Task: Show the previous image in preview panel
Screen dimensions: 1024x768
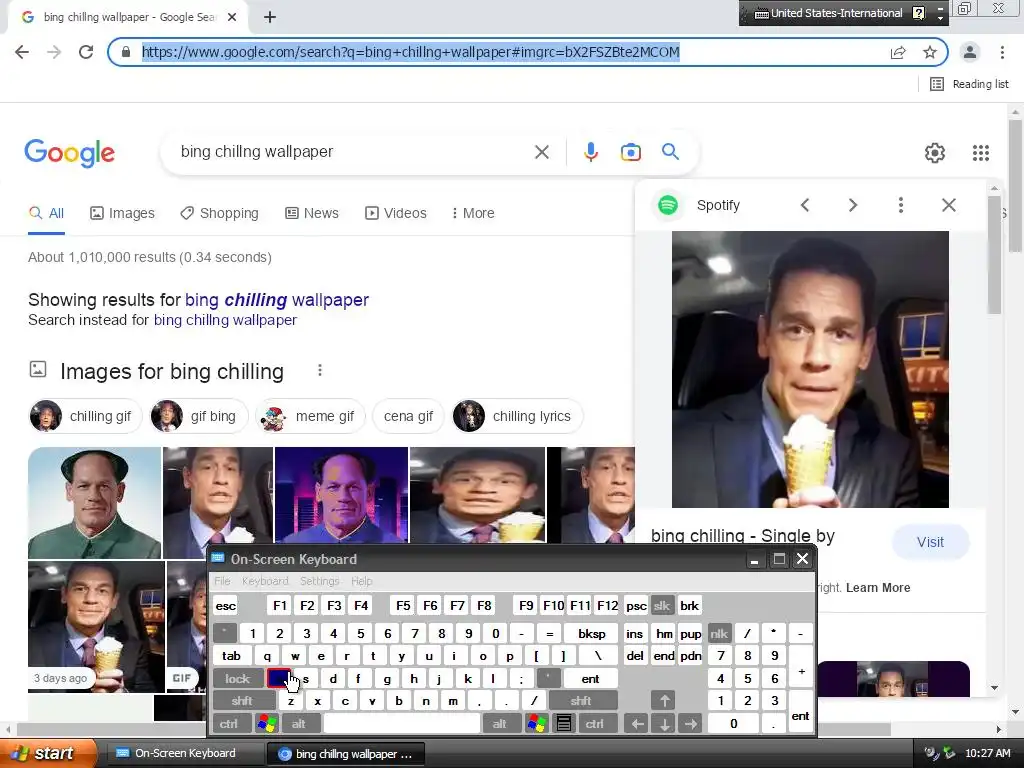Action: coord(805,205)
